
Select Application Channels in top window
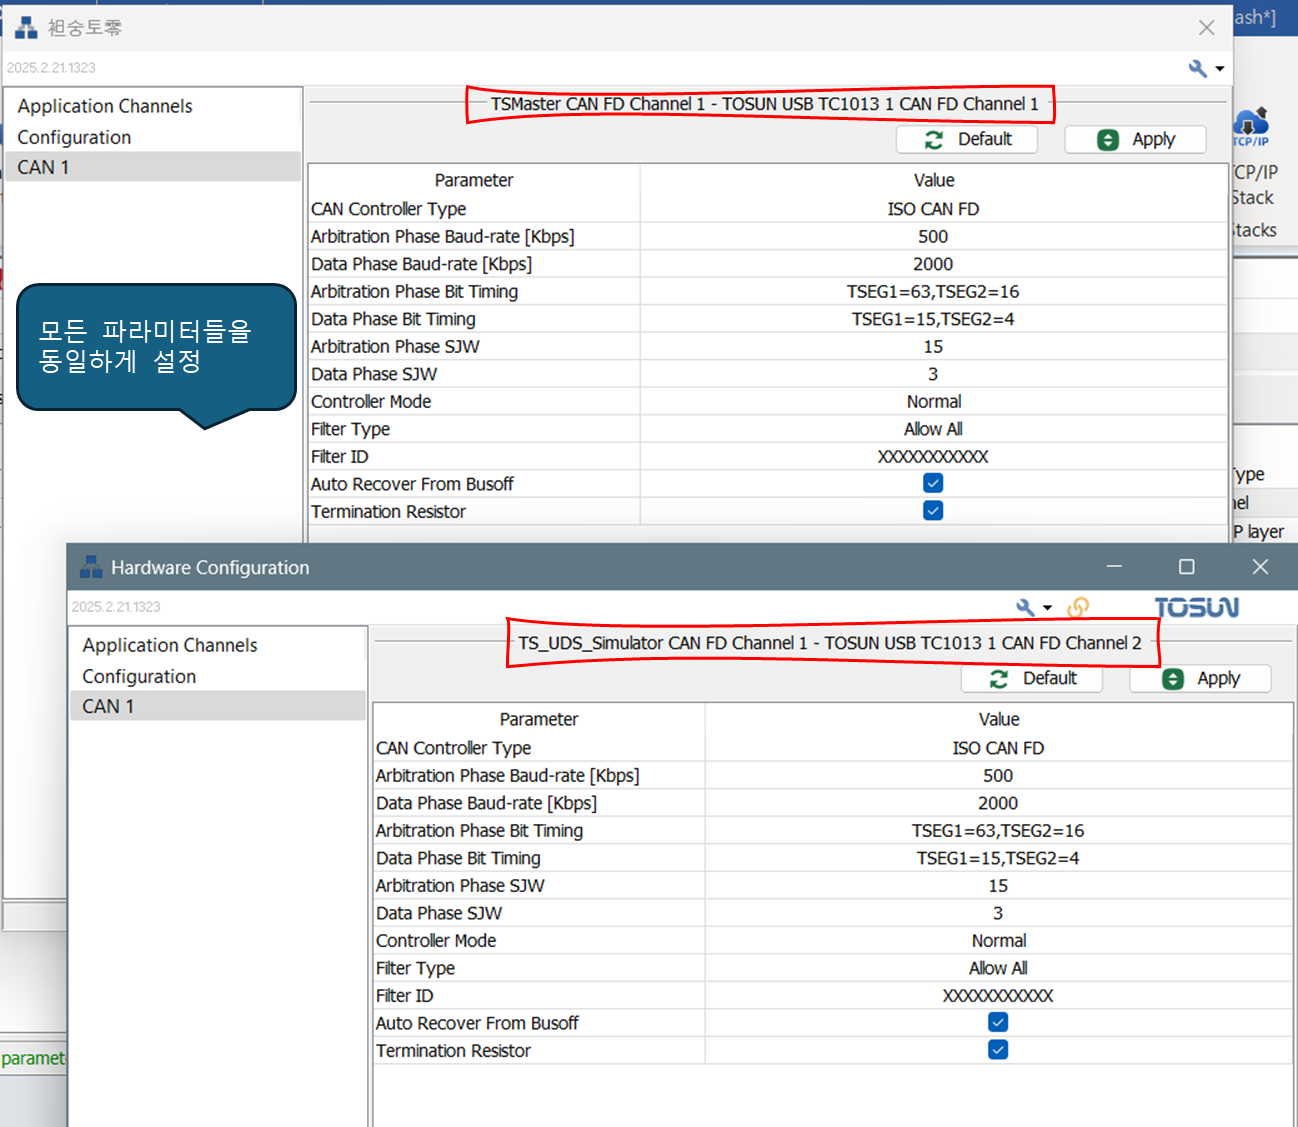(105, 106)
